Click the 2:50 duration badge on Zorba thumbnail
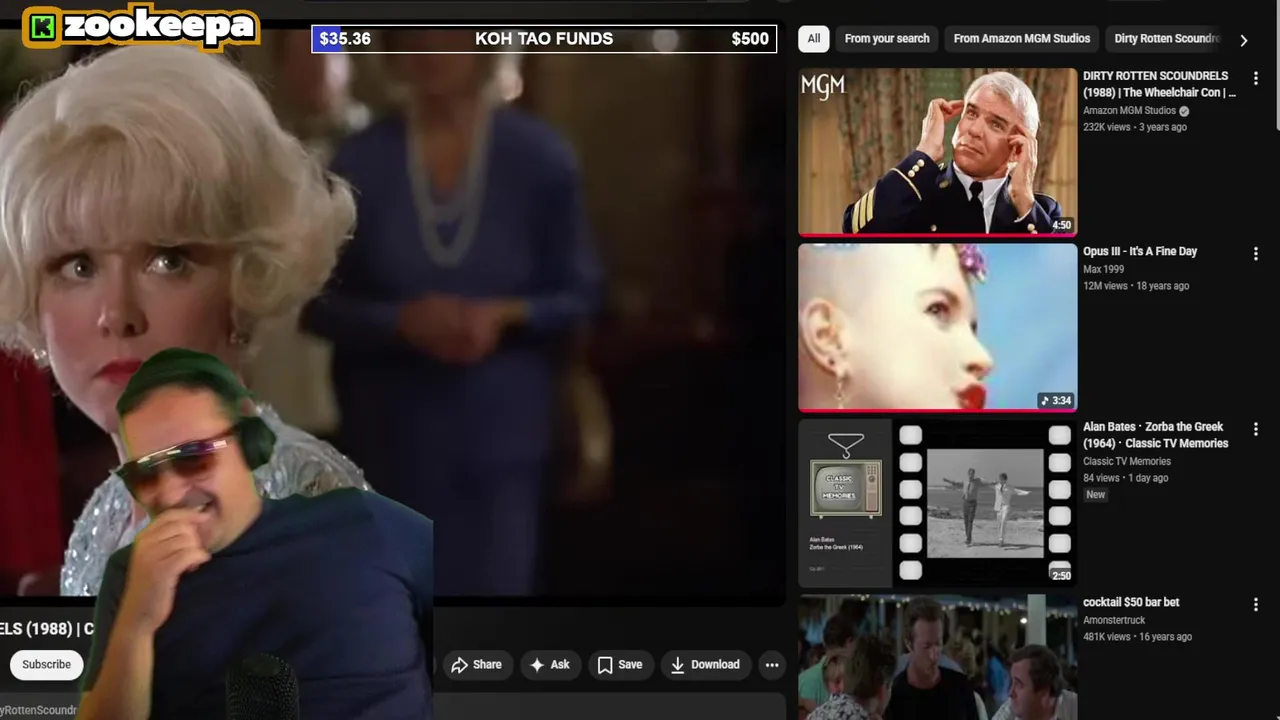 click(1061, 576)
